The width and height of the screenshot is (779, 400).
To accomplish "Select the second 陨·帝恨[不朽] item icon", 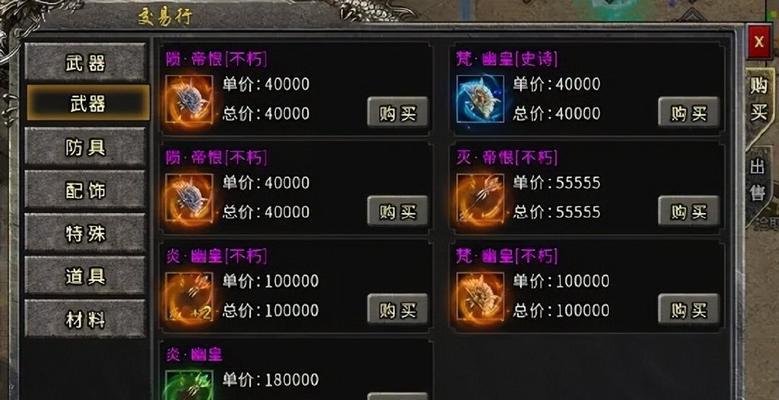I will pos(189,198).
